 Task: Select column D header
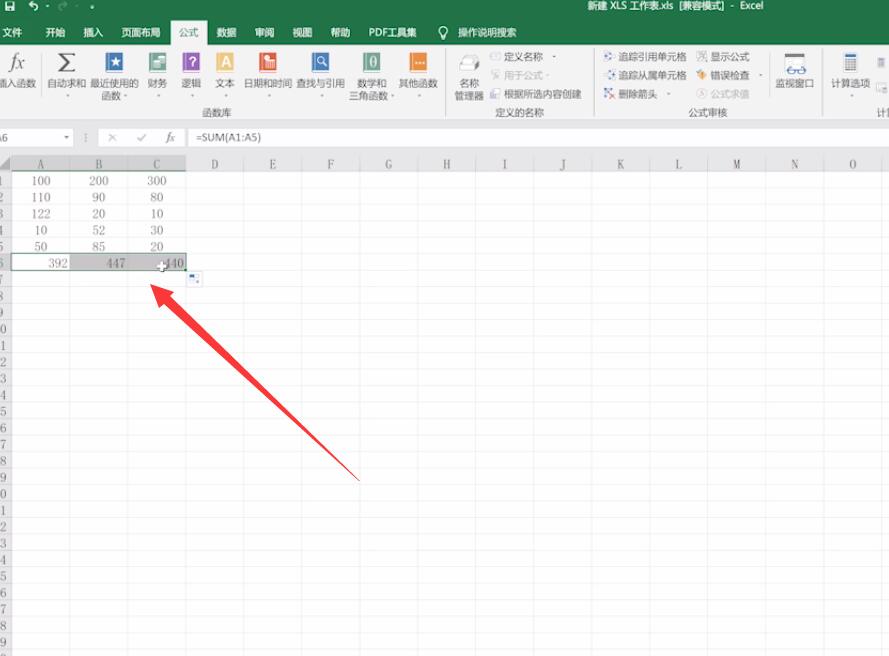click(x=215, y=164)
